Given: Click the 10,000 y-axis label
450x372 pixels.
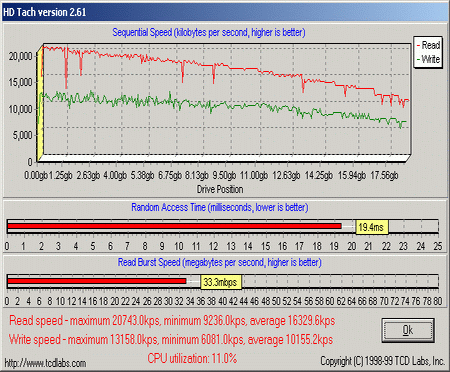Looking at the screenshot, I should click(x=20, y=109).
